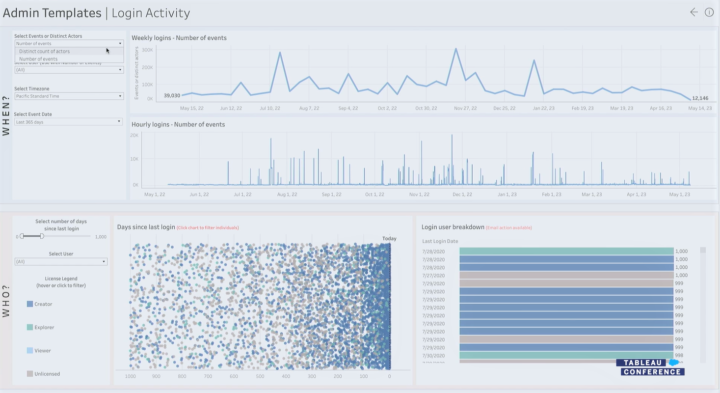
Task: Click the red 'Click chart to filter individuals' note
Action: [x=208, y=228]
